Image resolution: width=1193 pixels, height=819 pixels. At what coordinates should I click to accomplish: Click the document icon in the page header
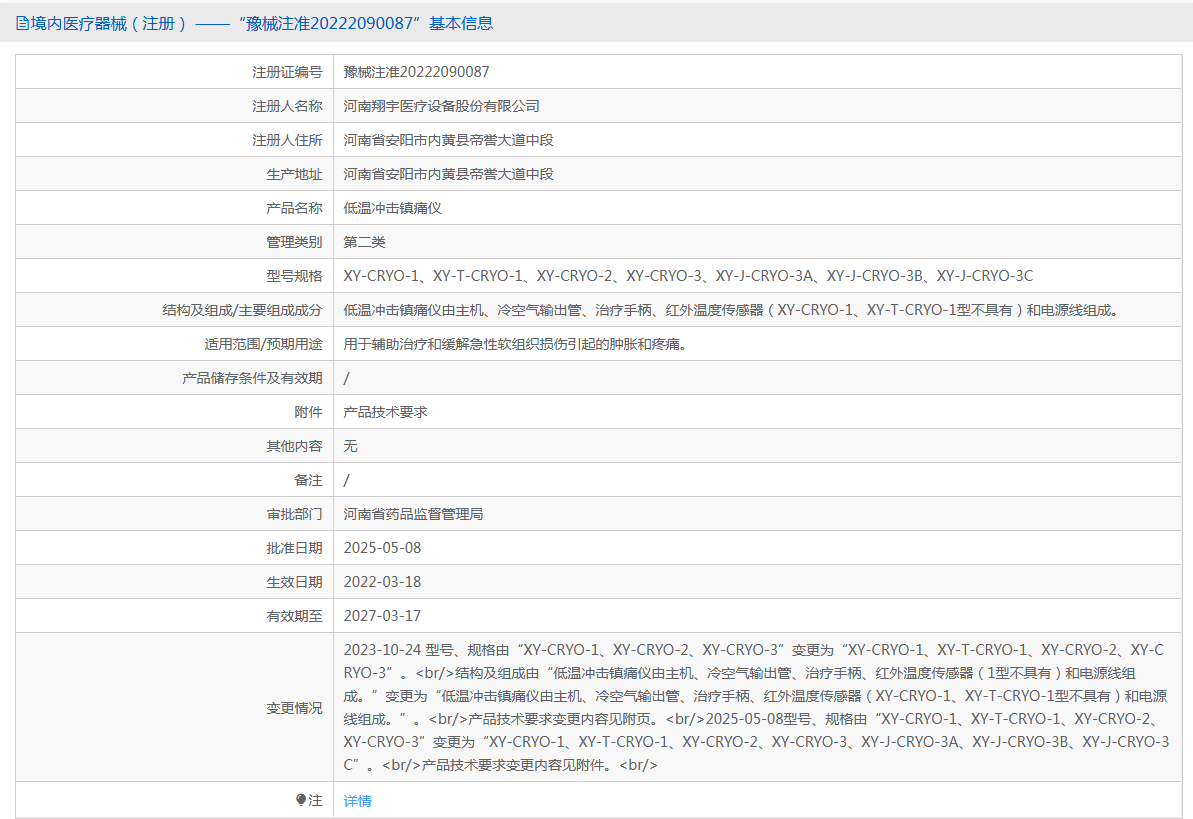(22, 24)
